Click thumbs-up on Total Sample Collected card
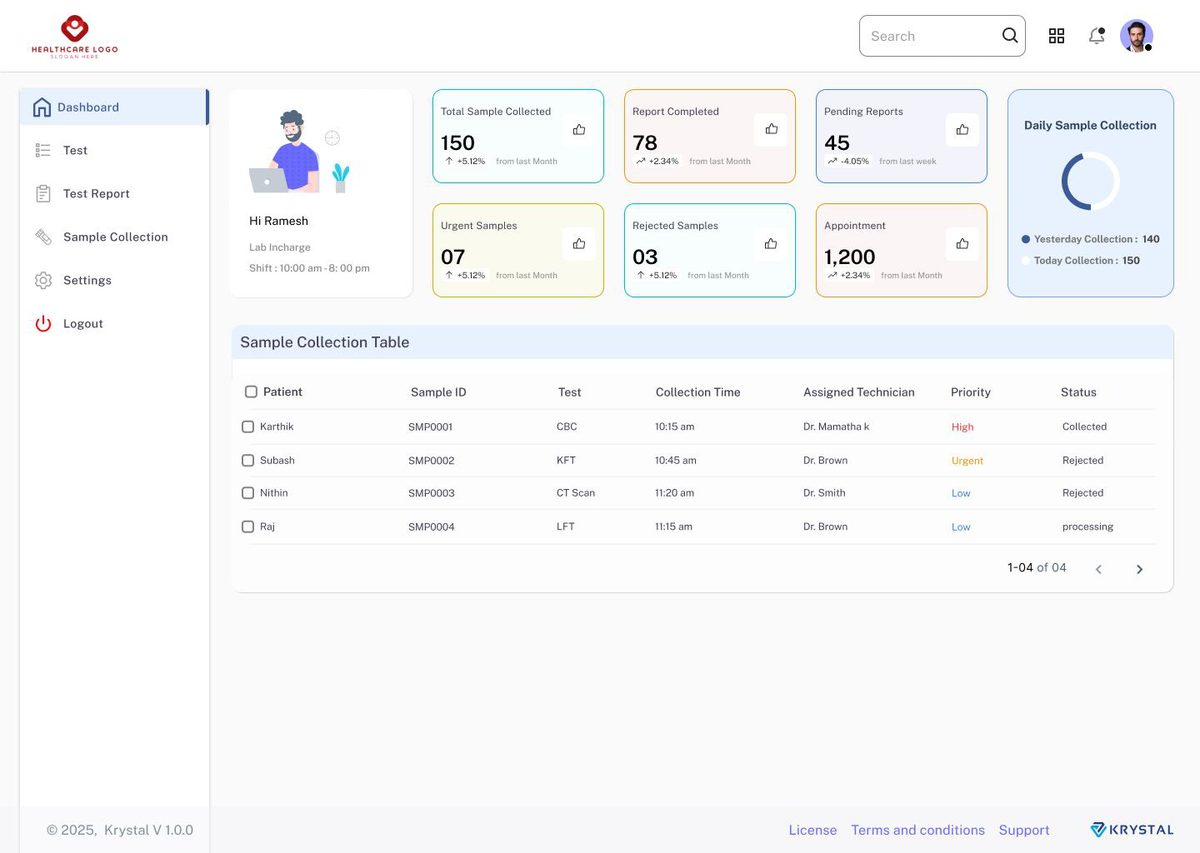Viewport: 1200px width, 853px height. point(579,130)
